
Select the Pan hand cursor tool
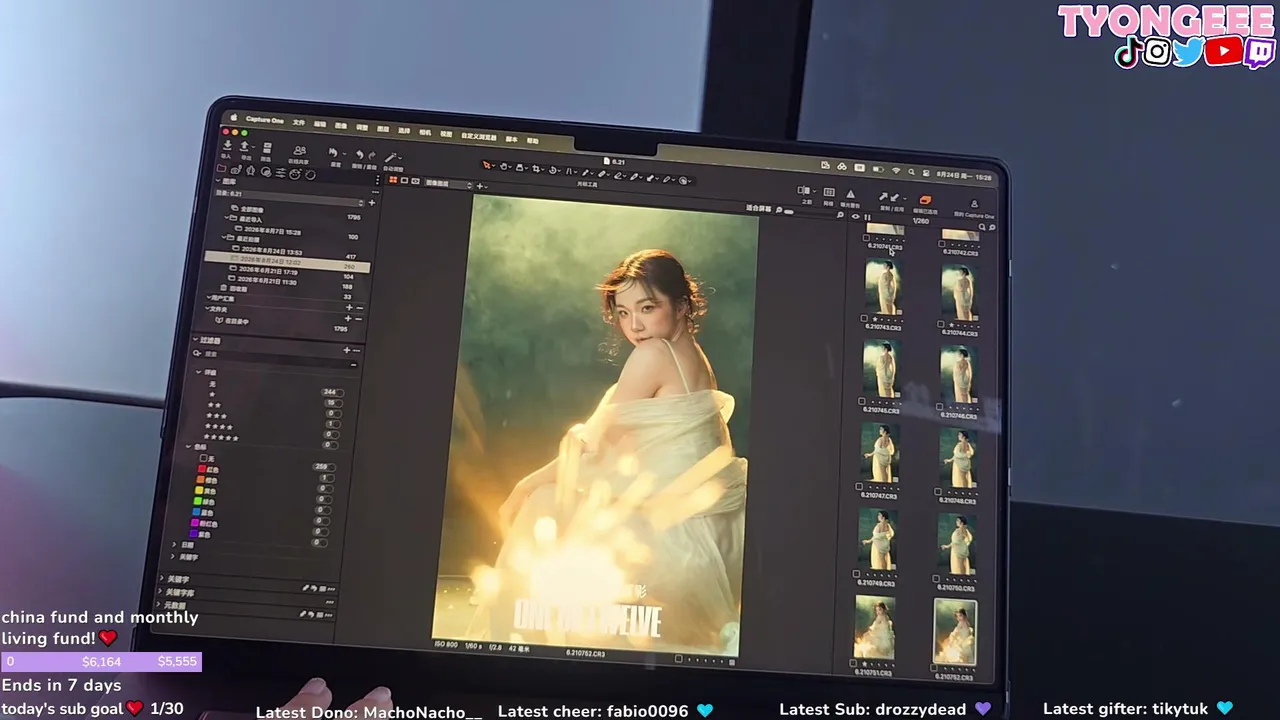[504, 166]
